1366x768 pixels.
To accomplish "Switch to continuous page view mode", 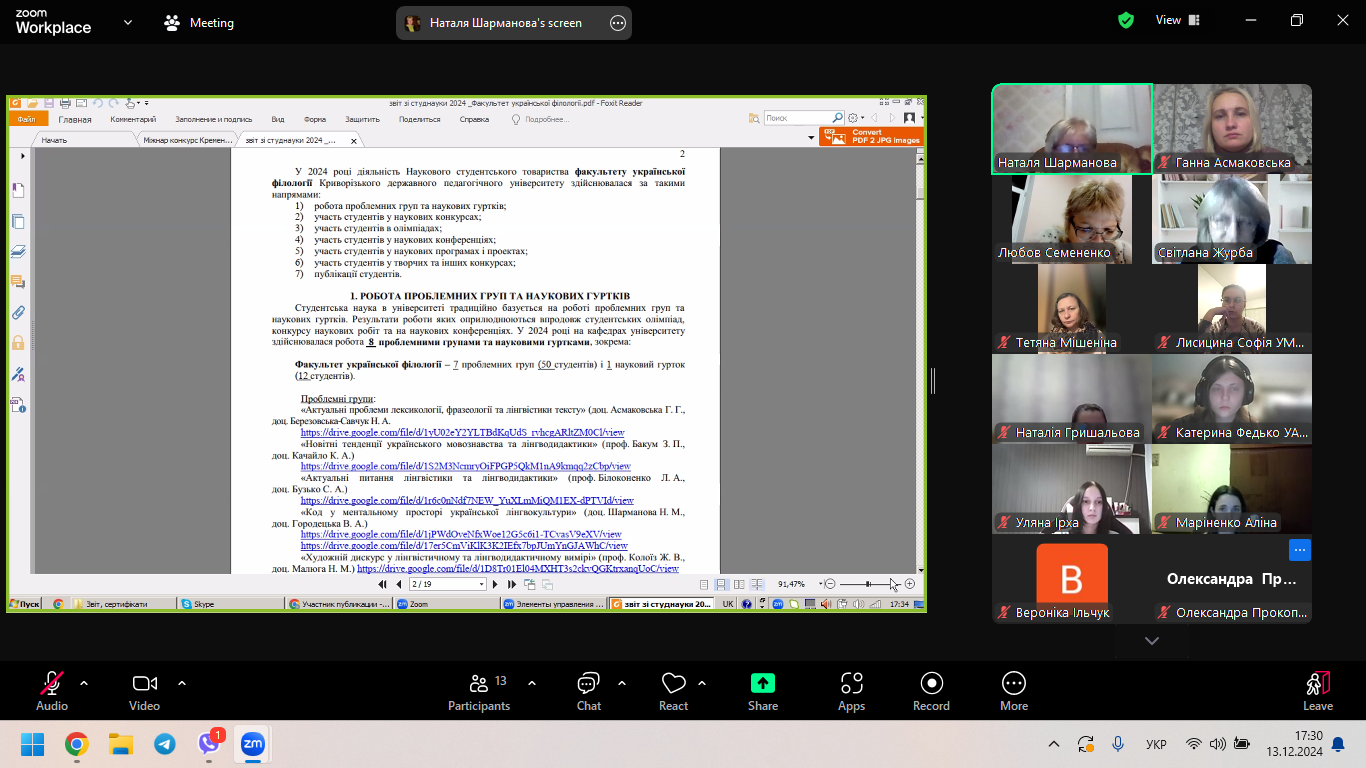I will tap(722, 584).
